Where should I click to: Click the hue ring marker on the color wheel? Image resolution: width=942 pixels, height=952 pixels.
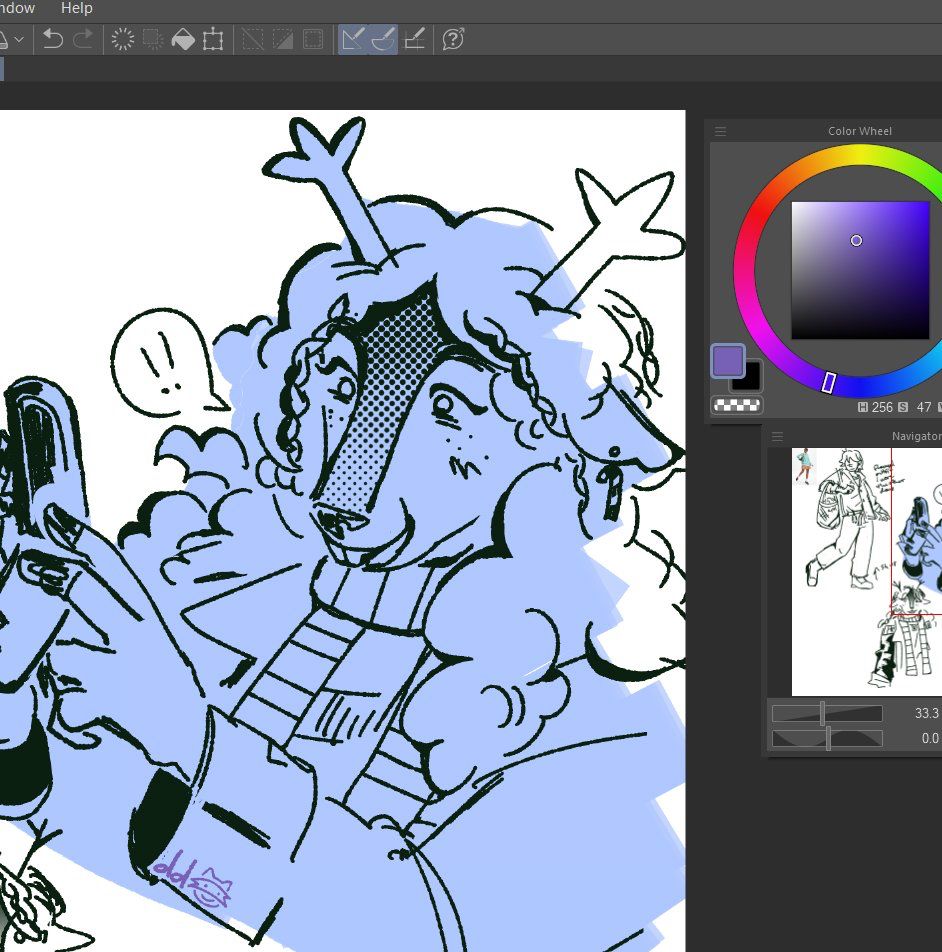point(828,382)
